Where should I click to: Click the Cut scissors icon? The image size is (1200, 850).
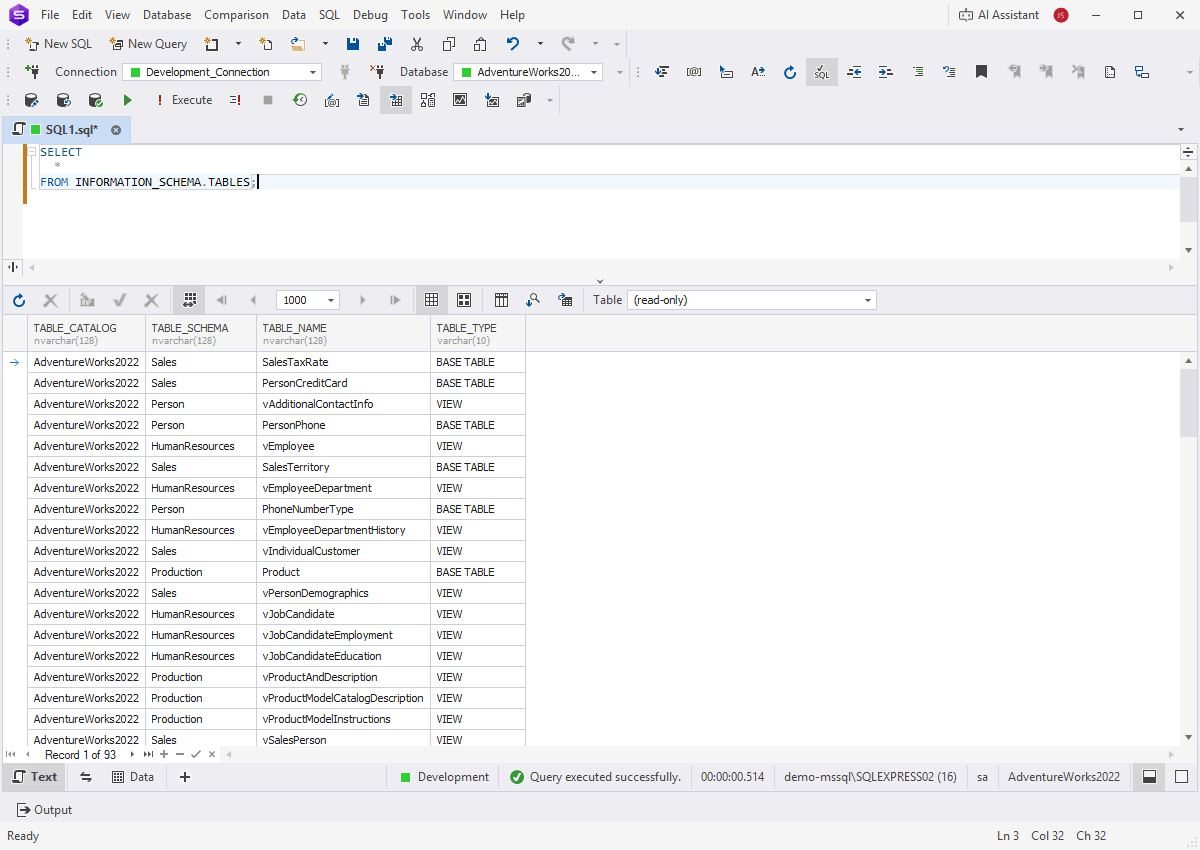[417, 44]
